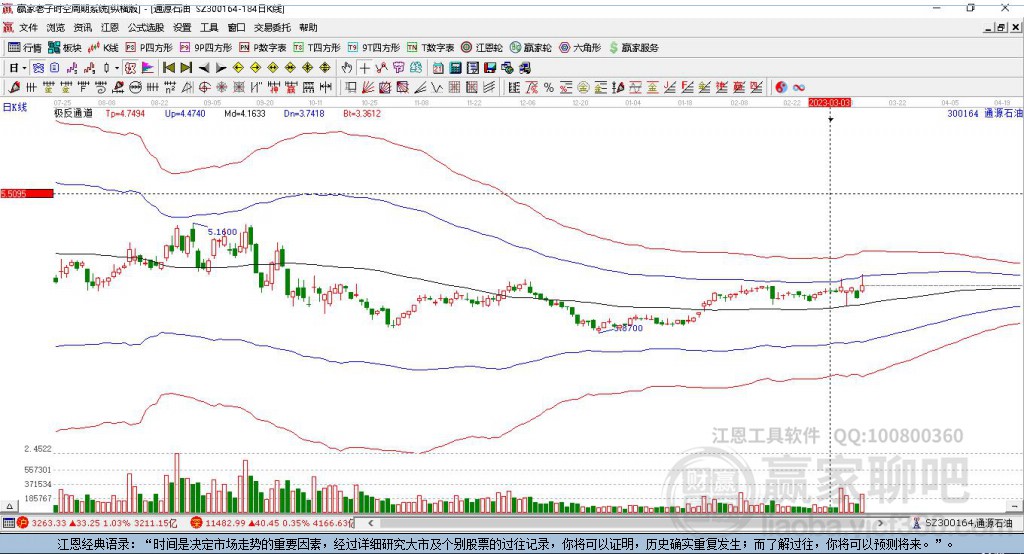
Task: Click the blue infinity symbol icon
Action: tap(798, 88)
